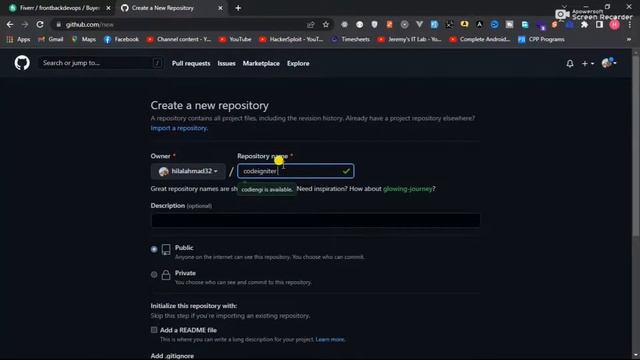The height and width of the screenshot is (360, 640).
Task: Focus the Search or jump to field
Action: point(100,63)
